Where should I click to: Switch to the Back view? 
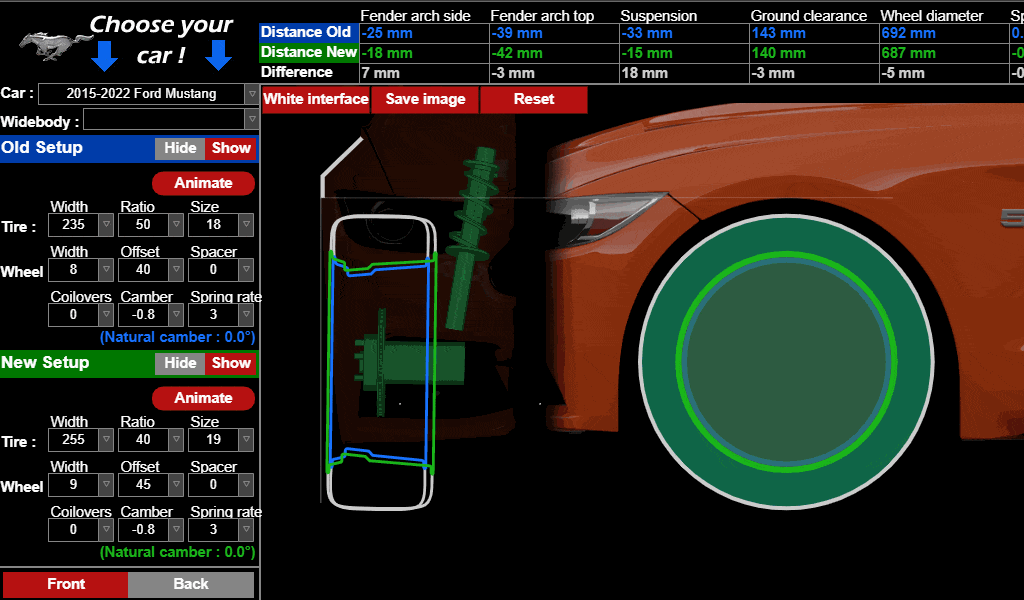point(191,584)
